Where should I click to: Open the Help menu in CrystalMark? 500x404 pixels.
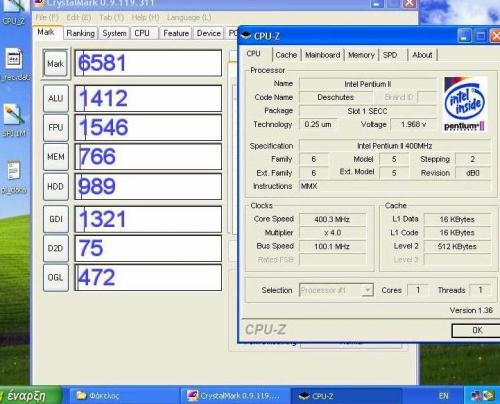(145, 17)
